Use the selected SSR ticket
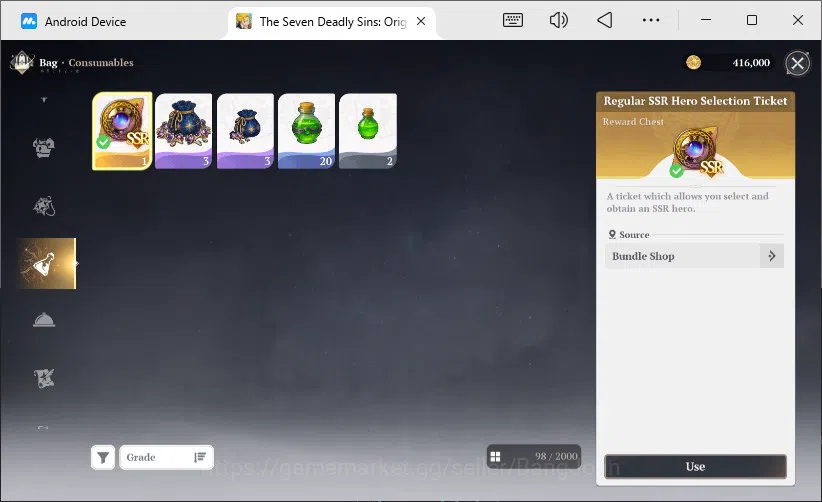 [x=695, y=466]
